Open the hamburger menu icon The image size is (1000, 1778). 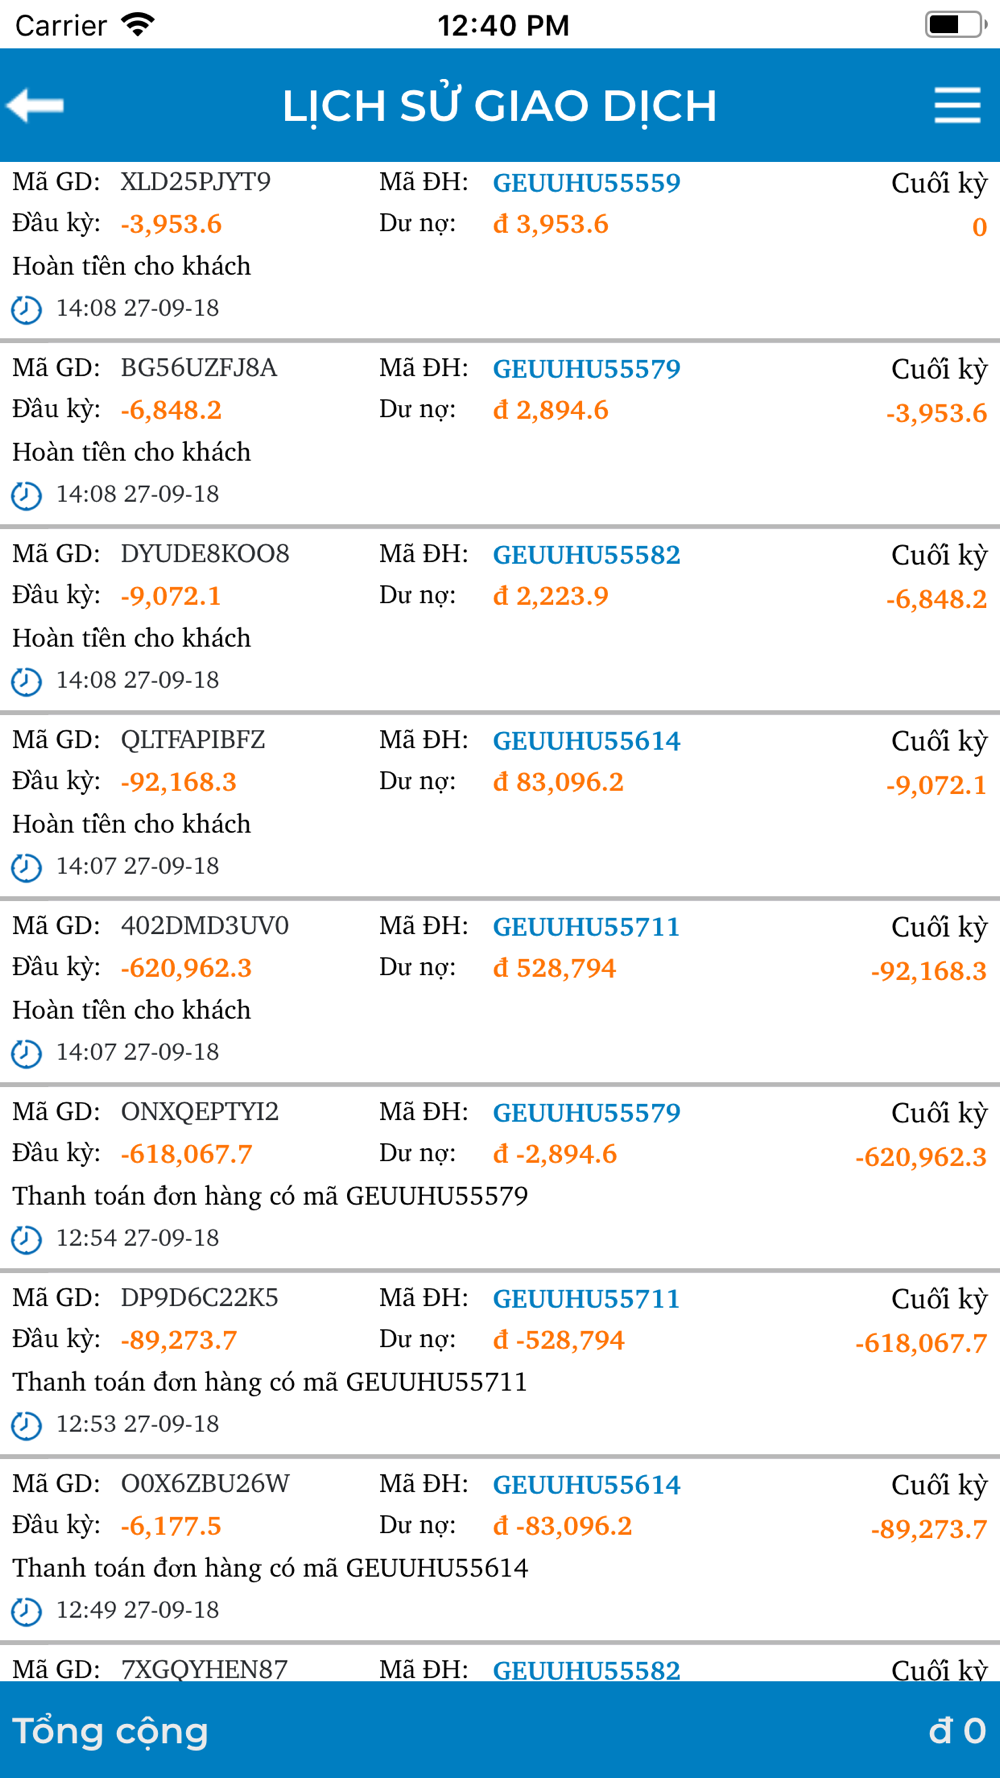coord(957,105)
